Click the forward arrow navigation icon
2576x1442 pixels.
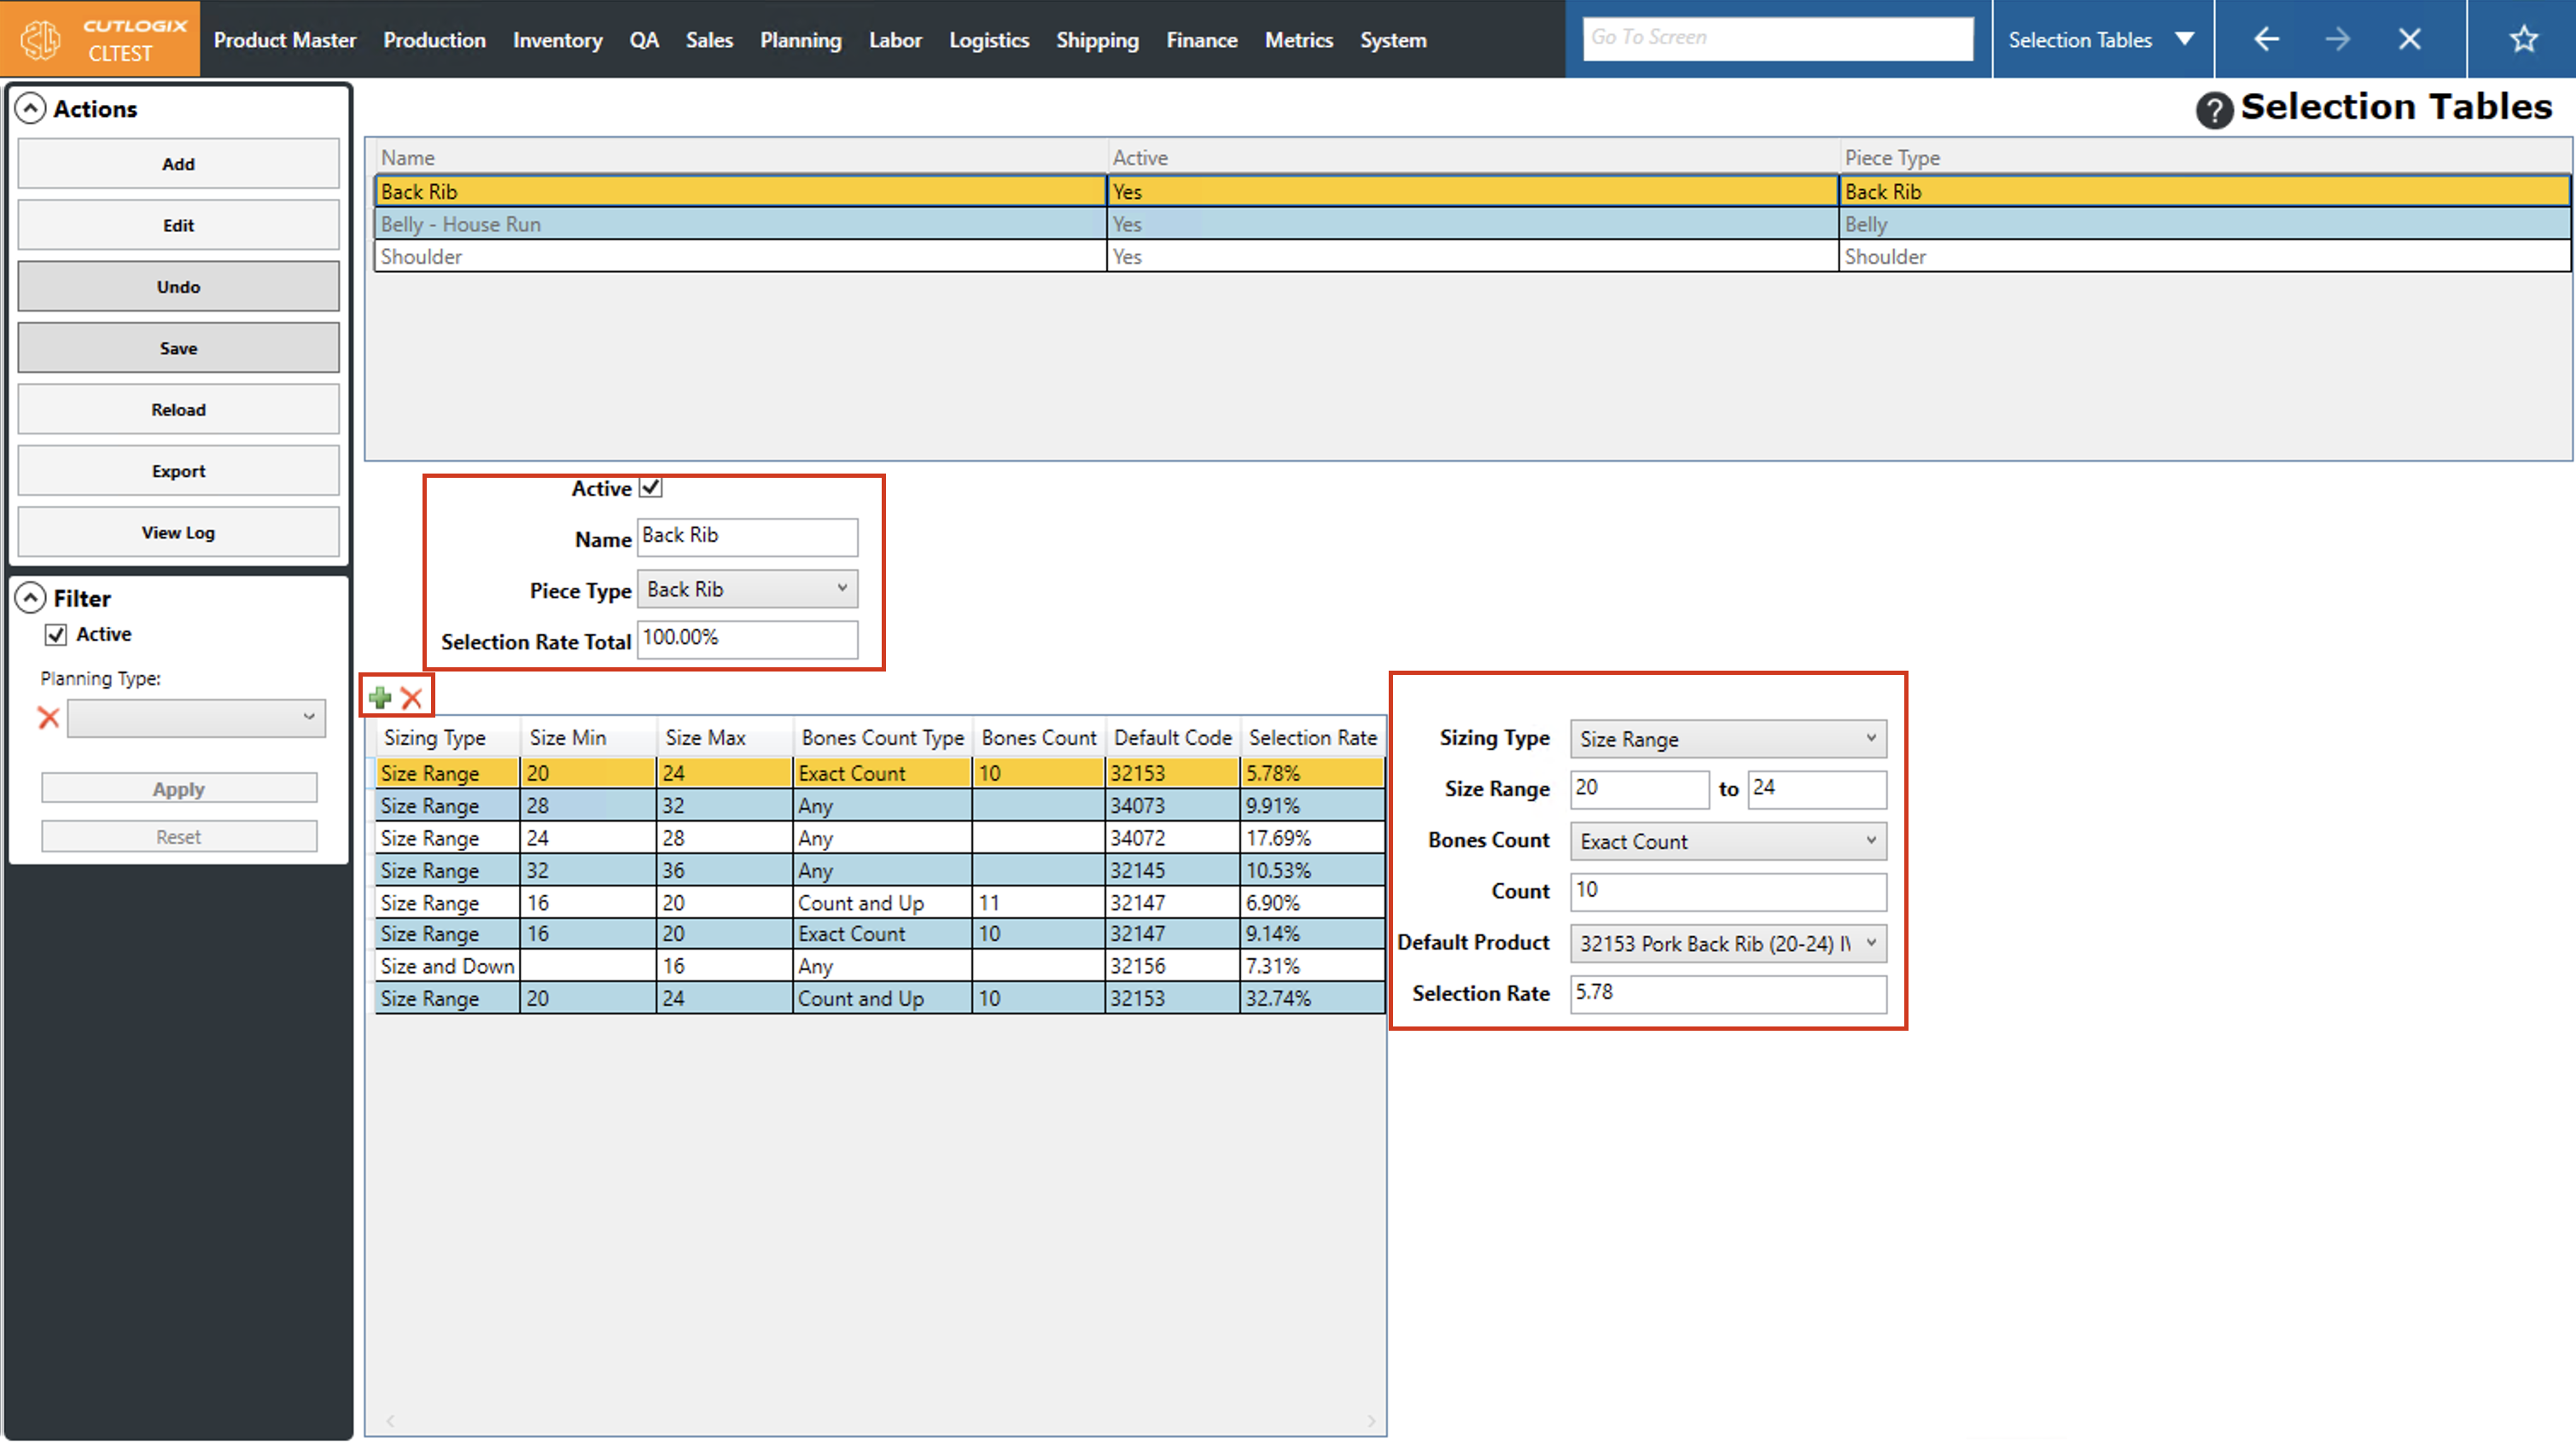[2337, 39]
